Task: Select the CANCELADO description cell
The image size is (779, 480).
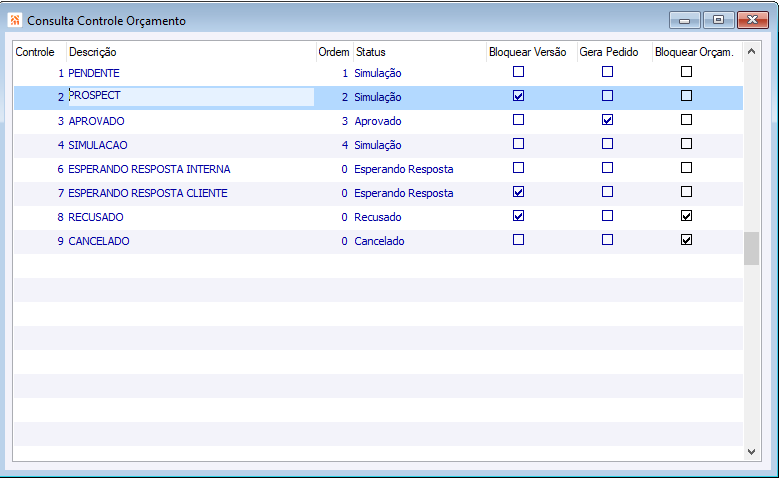Action: click(191, 241)
